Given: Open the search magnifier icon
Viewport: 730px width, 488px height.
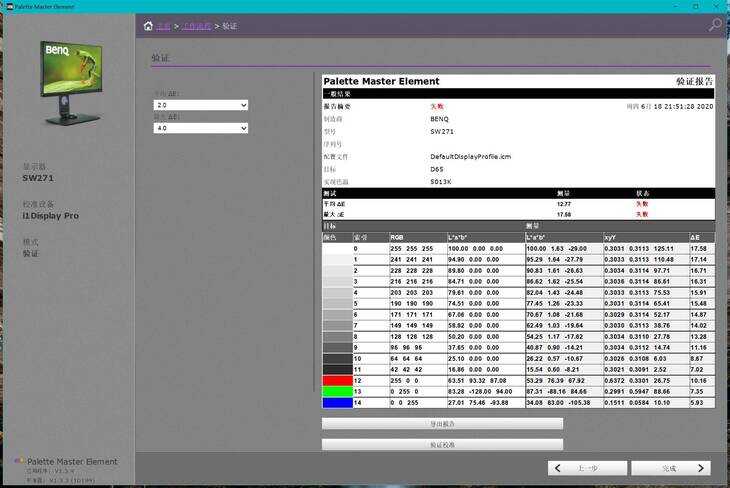Looking at the screenshot, I should pyautogui.click(x=715, y=25).
